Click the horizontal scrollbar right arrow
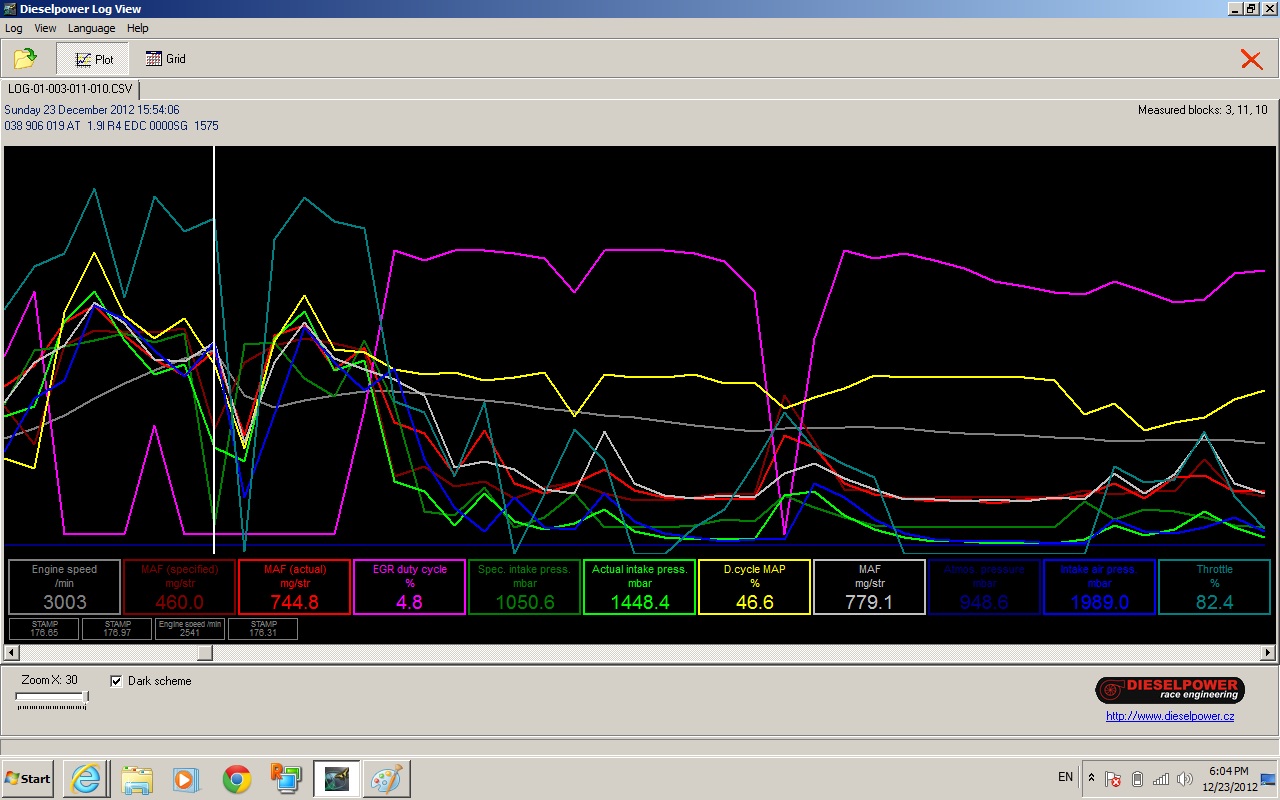The width and height of the screenshot is (1280, 800). click(1268, 653)
